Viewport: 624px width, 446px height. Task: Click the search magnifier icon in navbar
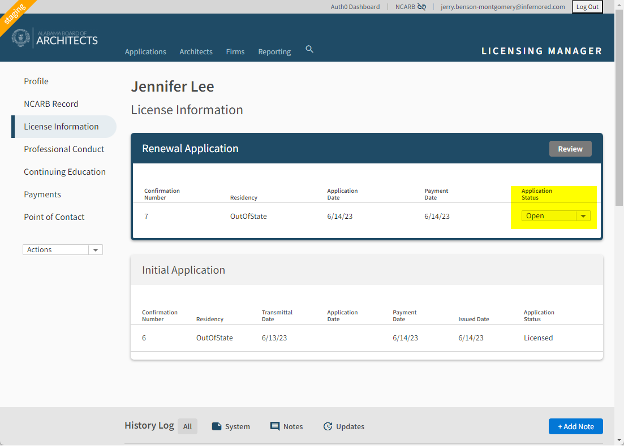tap(310, 49)
